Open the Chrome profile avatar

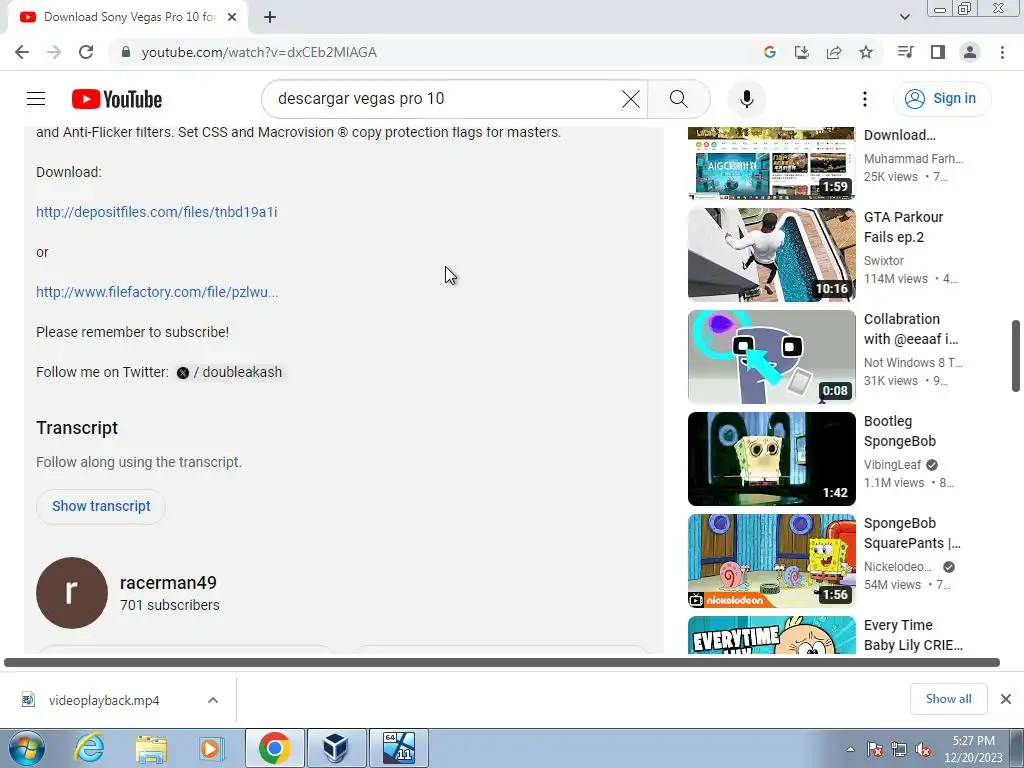[970, 52]
